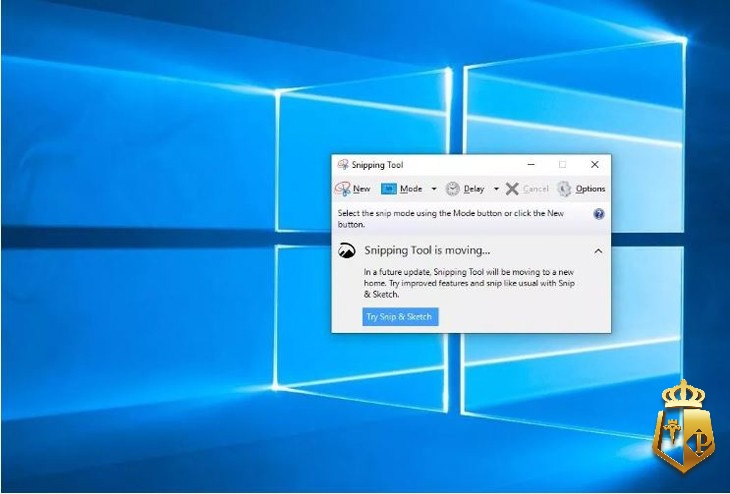Click the Mode label in toolbar
730x494 pixels.
[411, 189]
